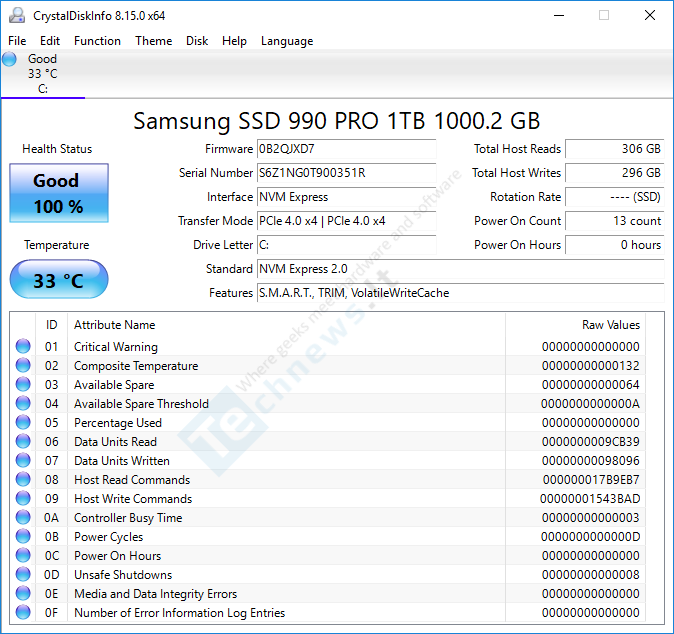Click the status orb for Critical Warning

tap(23, 346)
